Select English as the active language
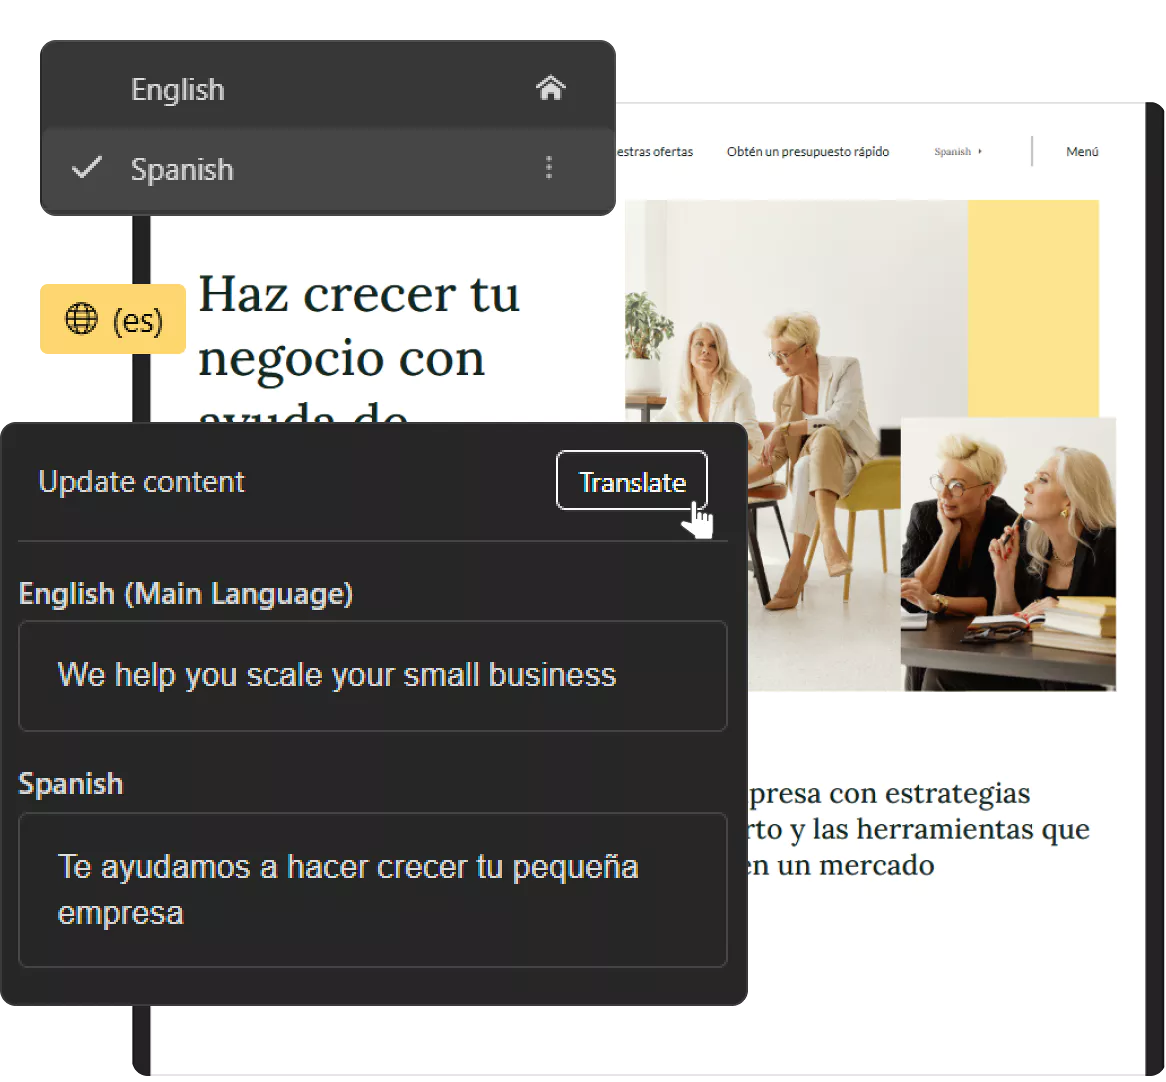 [x=177, y=88]
